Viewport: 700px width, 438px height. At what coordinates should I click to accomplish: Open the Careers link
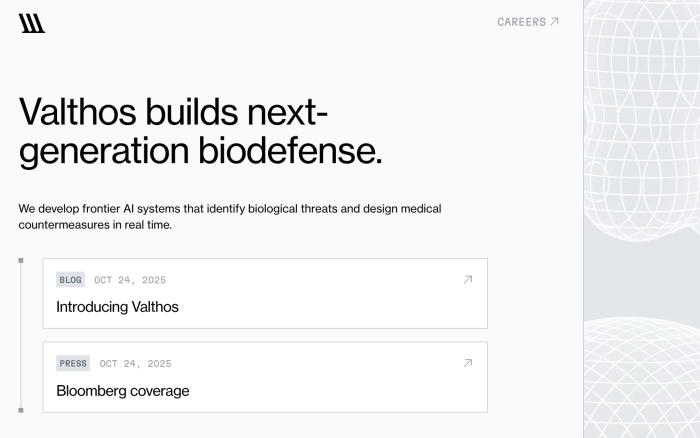522,22
